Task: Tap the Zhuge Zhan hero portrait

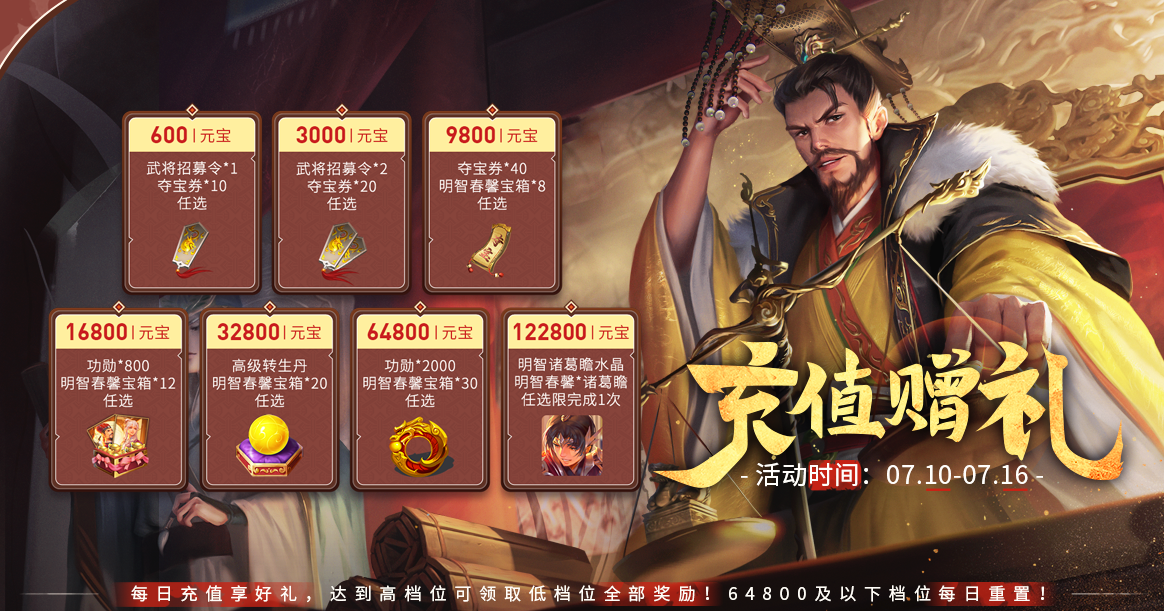Action: 571,445
